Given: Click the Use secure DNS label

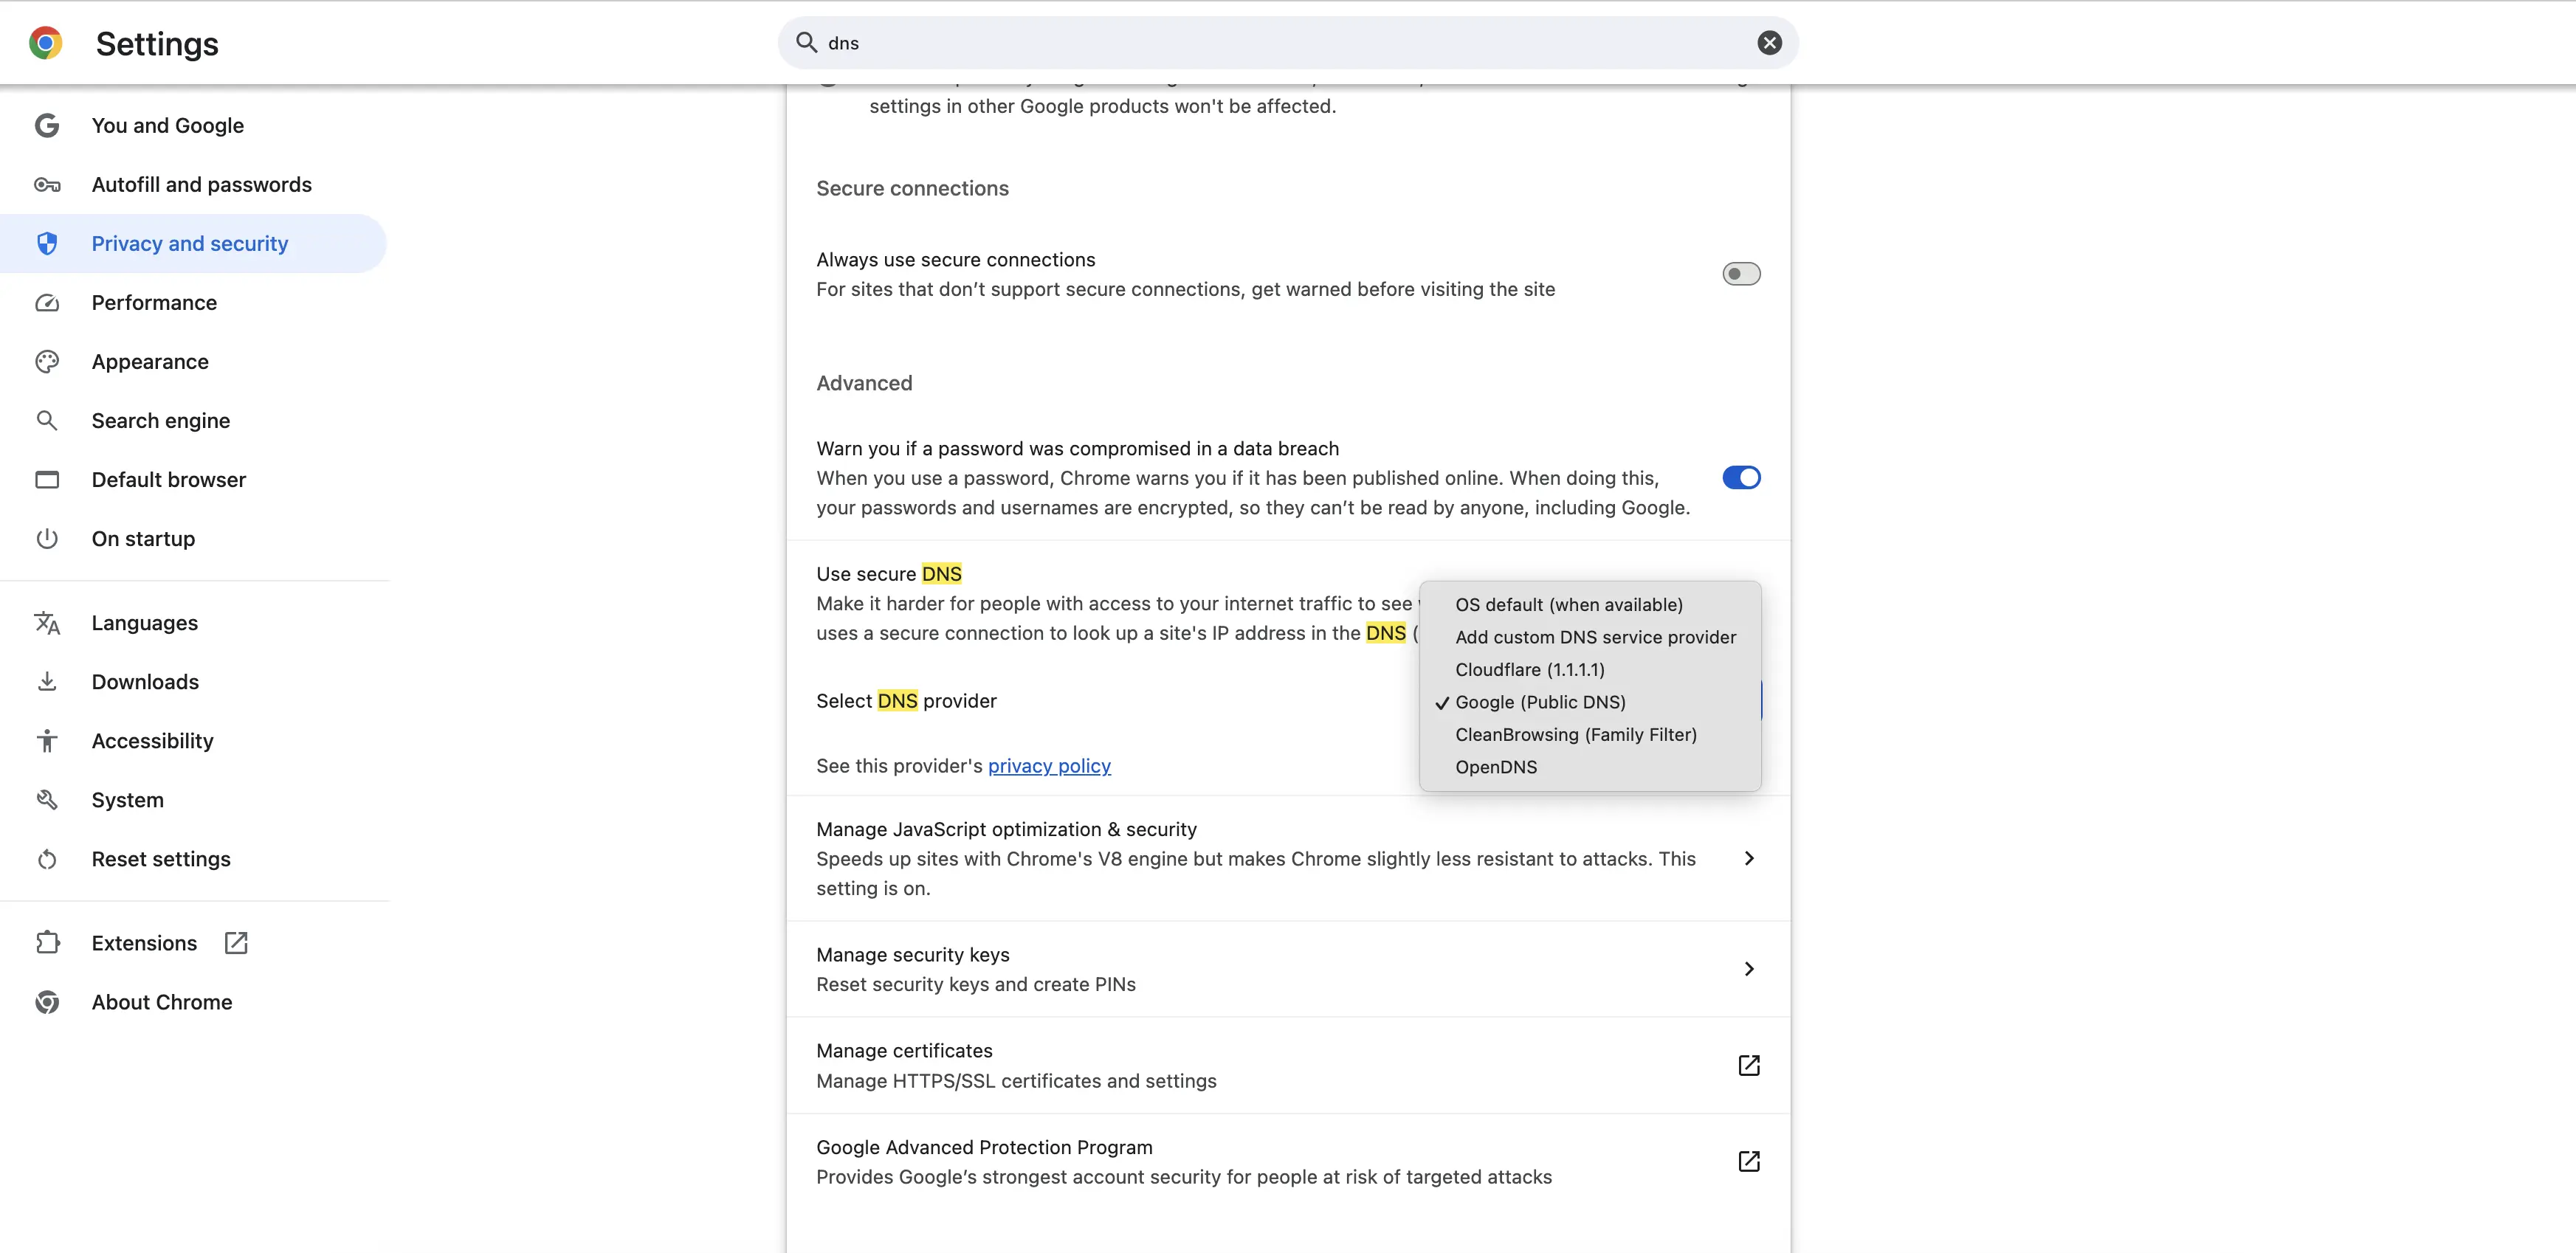Looking at the screenshot, I should pos(888,574).
